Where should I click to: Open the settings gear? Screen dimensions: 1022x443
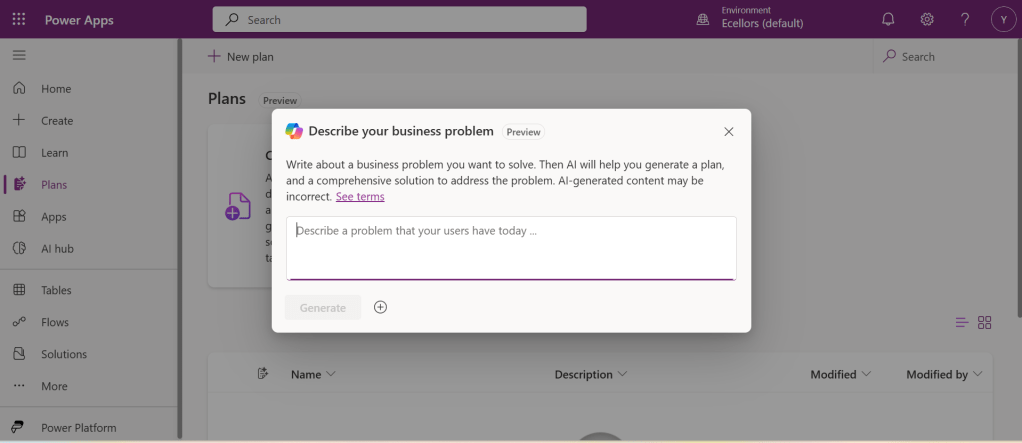(927, 20)
